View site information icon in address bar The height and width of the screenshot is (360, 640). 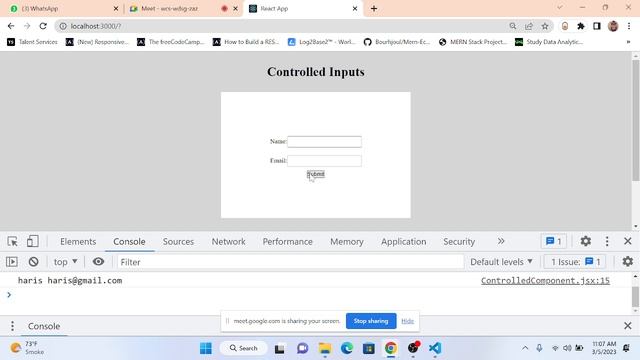tap(63, 26)
